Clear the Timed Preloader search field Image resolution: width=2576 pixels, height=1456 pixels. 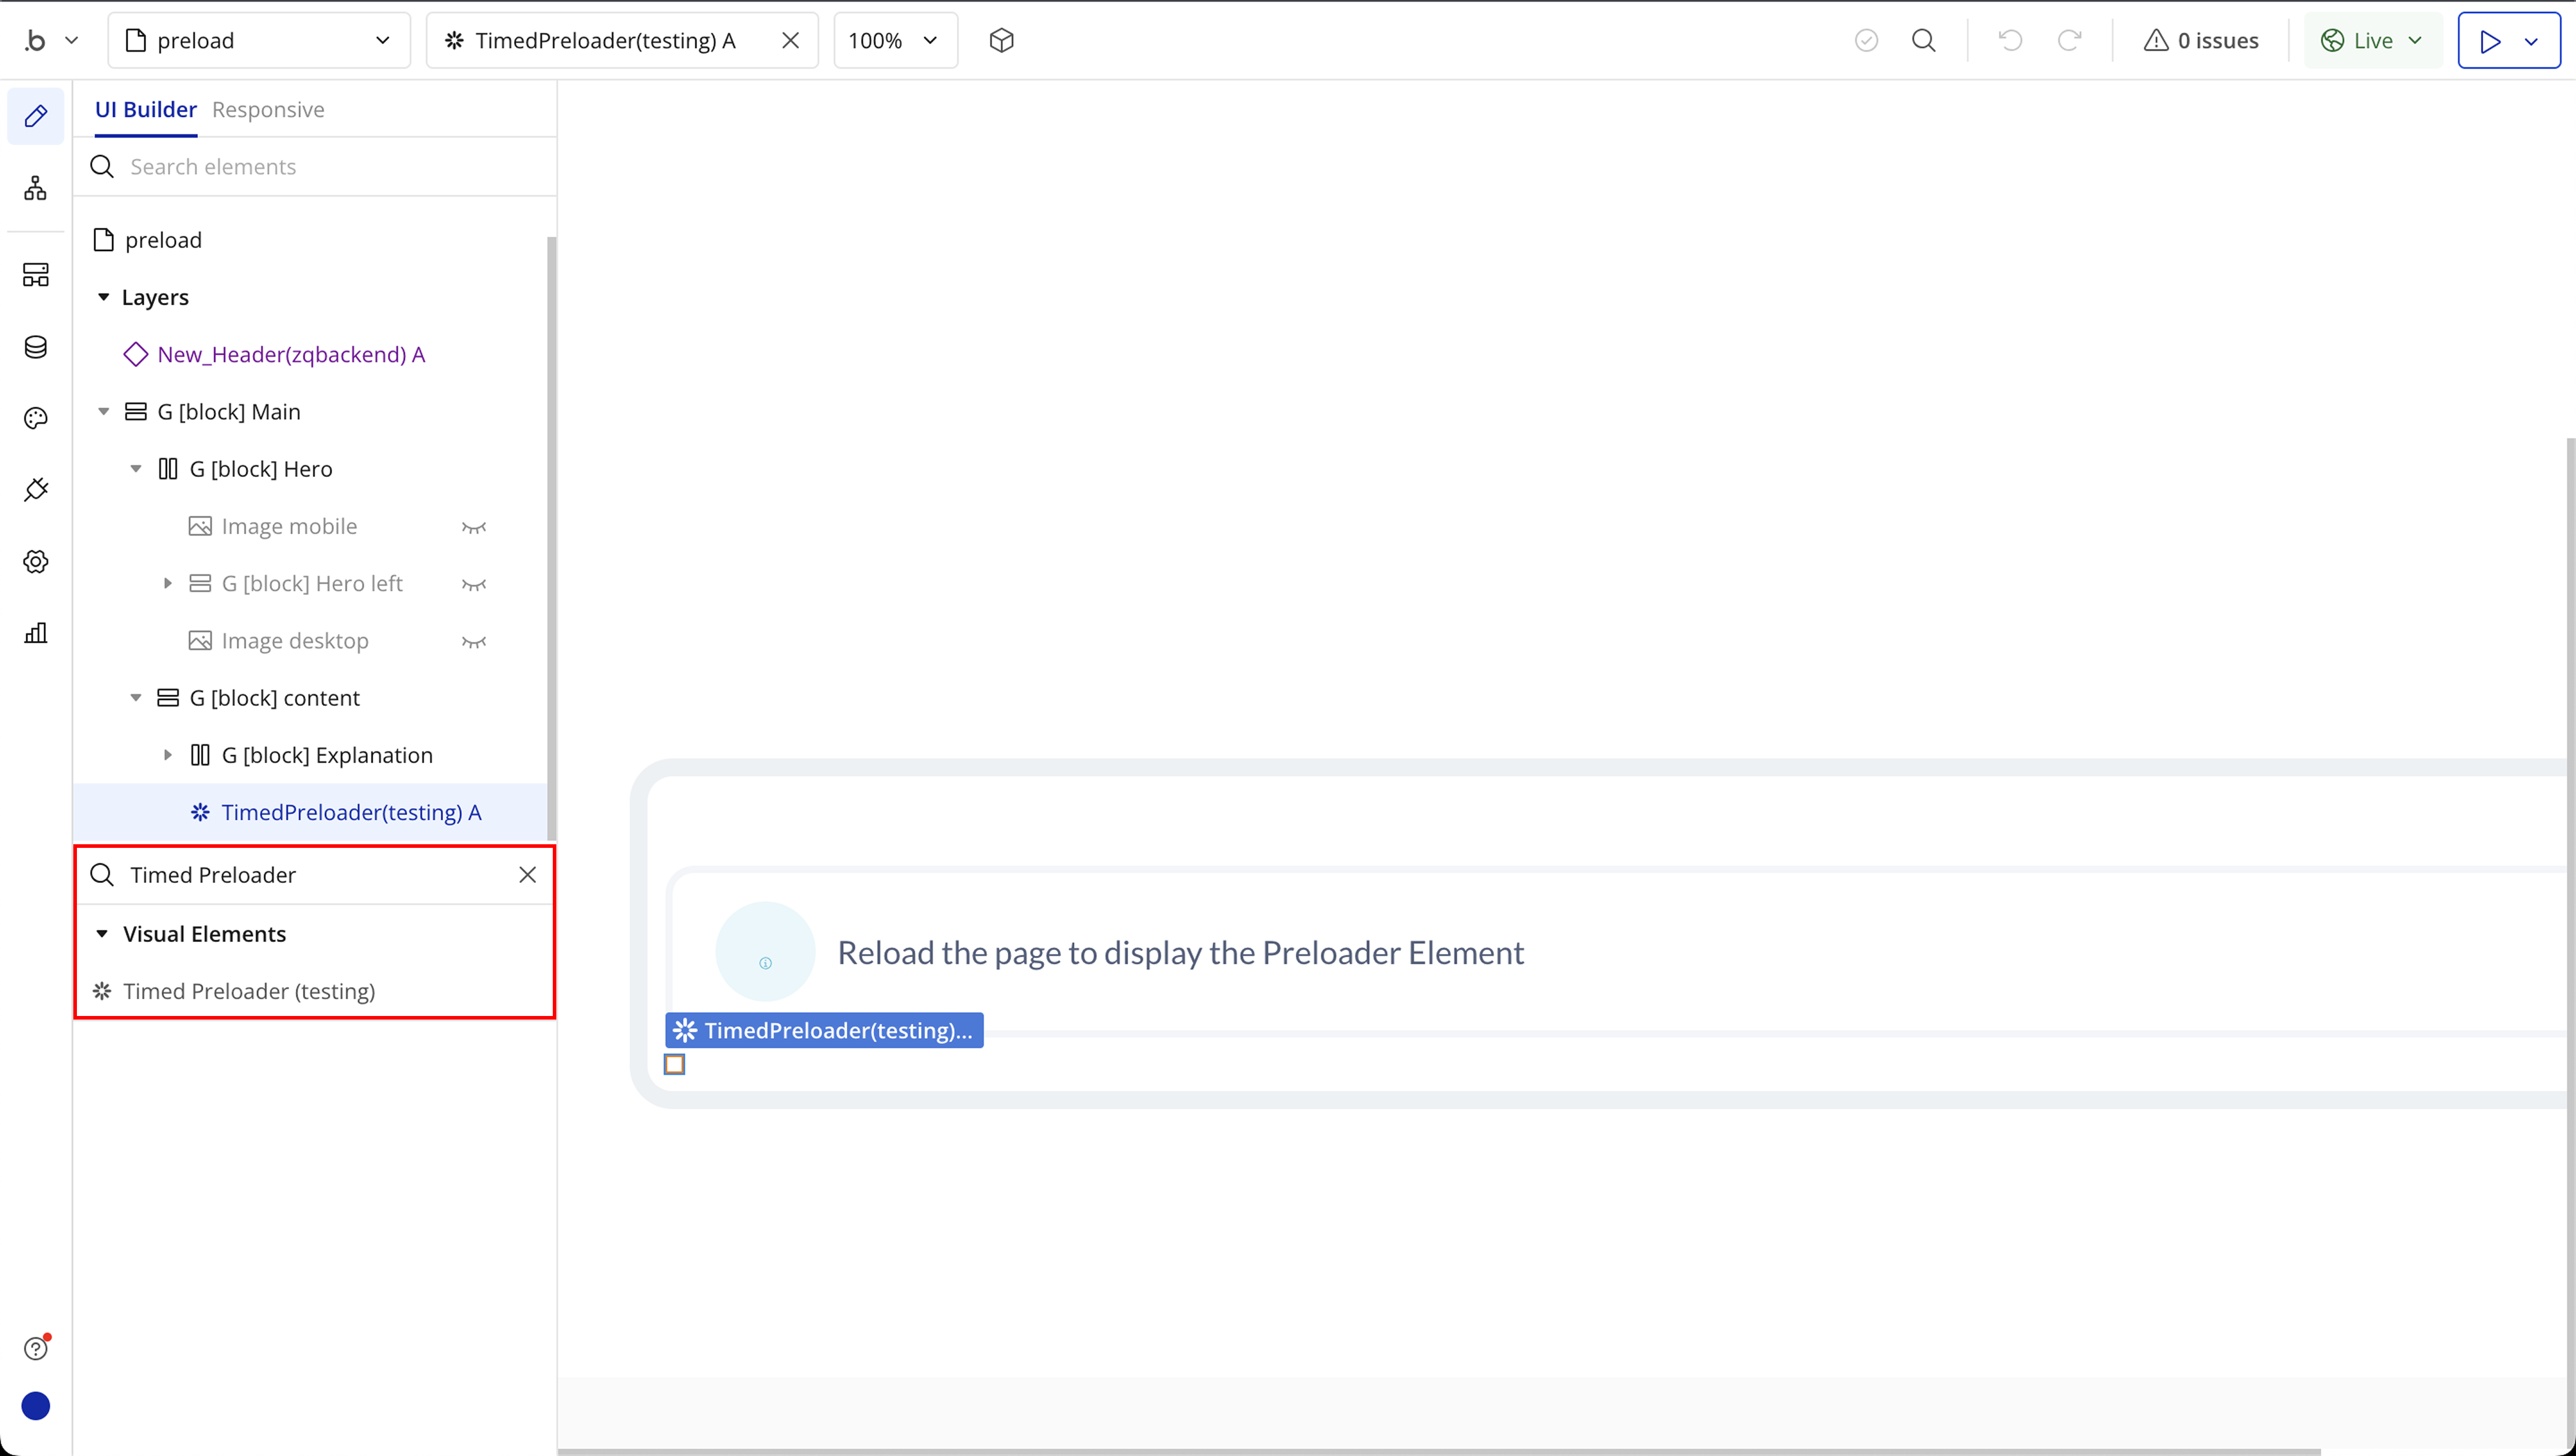pos(527,875)
